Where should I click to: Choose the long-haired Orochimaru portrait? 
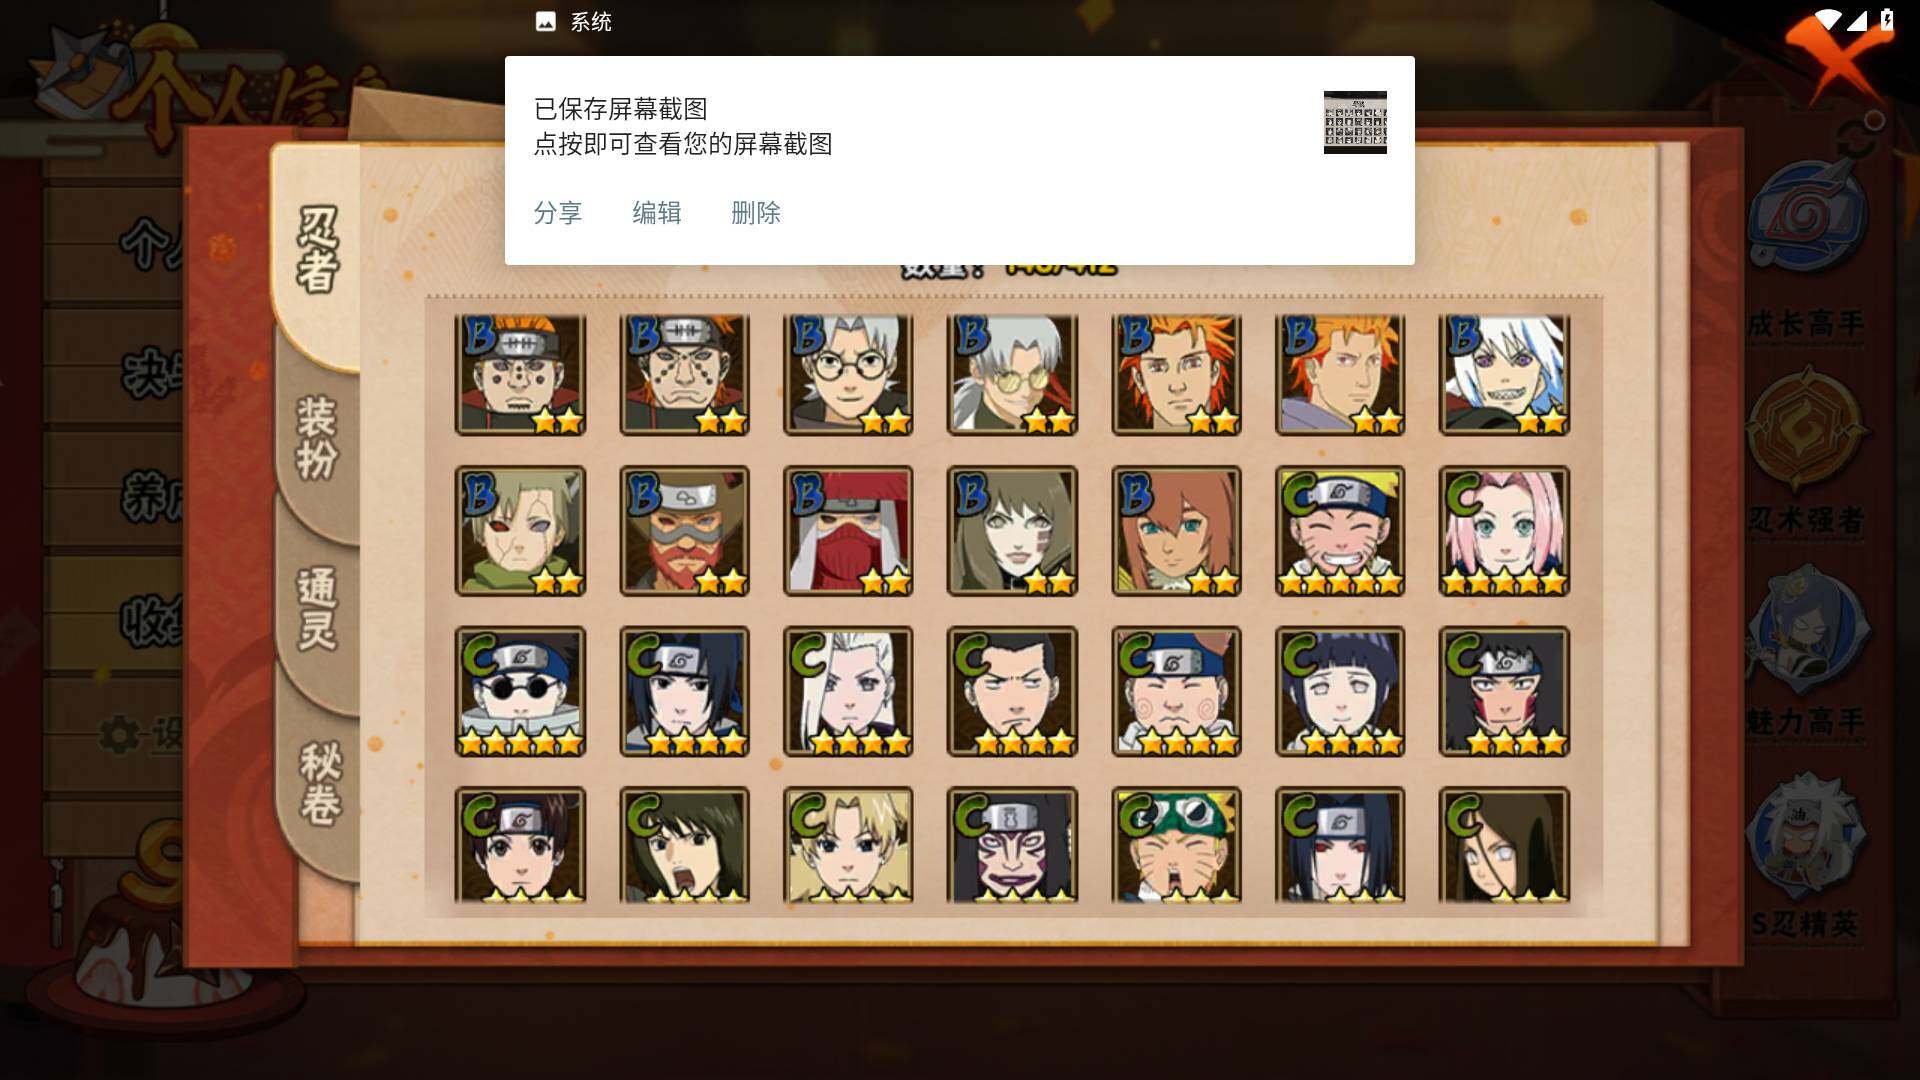pos(1504,845)
